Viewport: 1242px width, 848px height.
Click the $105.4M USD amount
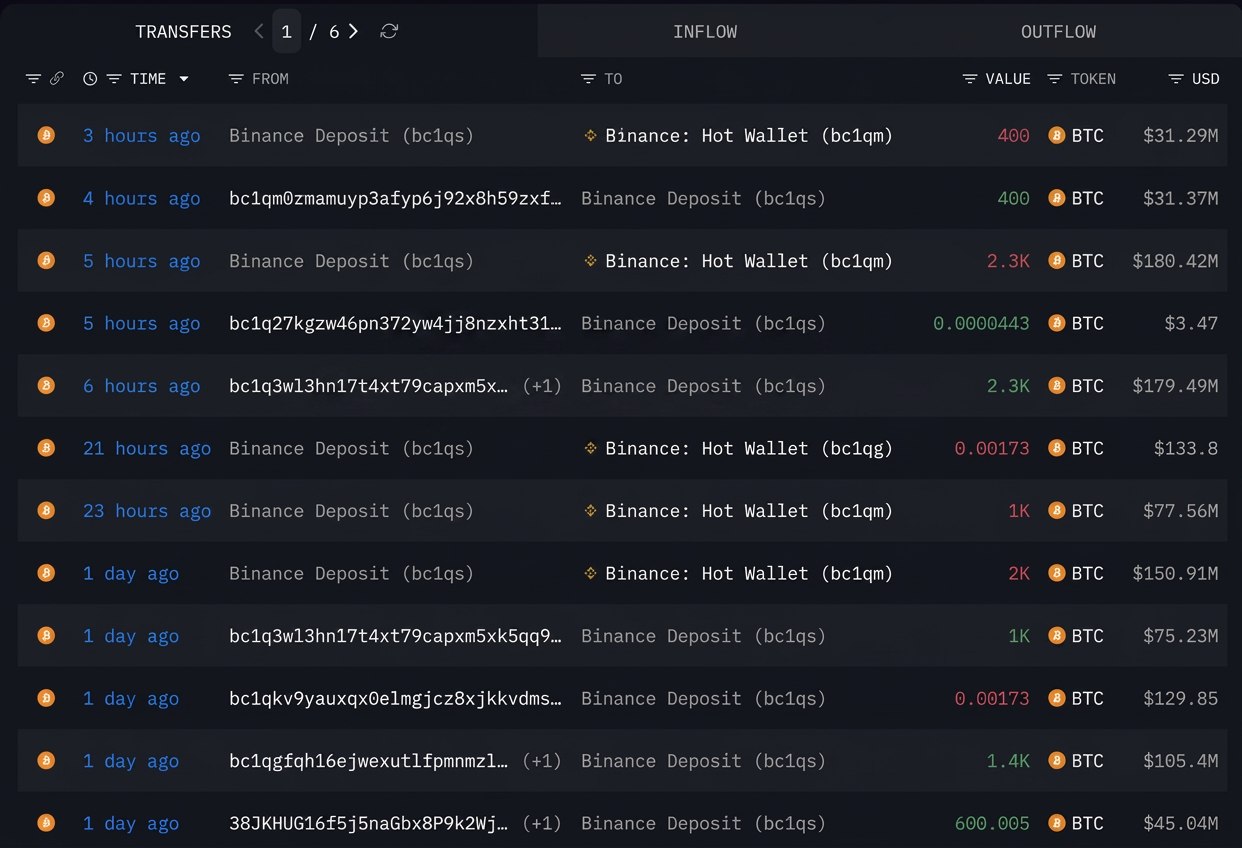[x=1181, y=761]
